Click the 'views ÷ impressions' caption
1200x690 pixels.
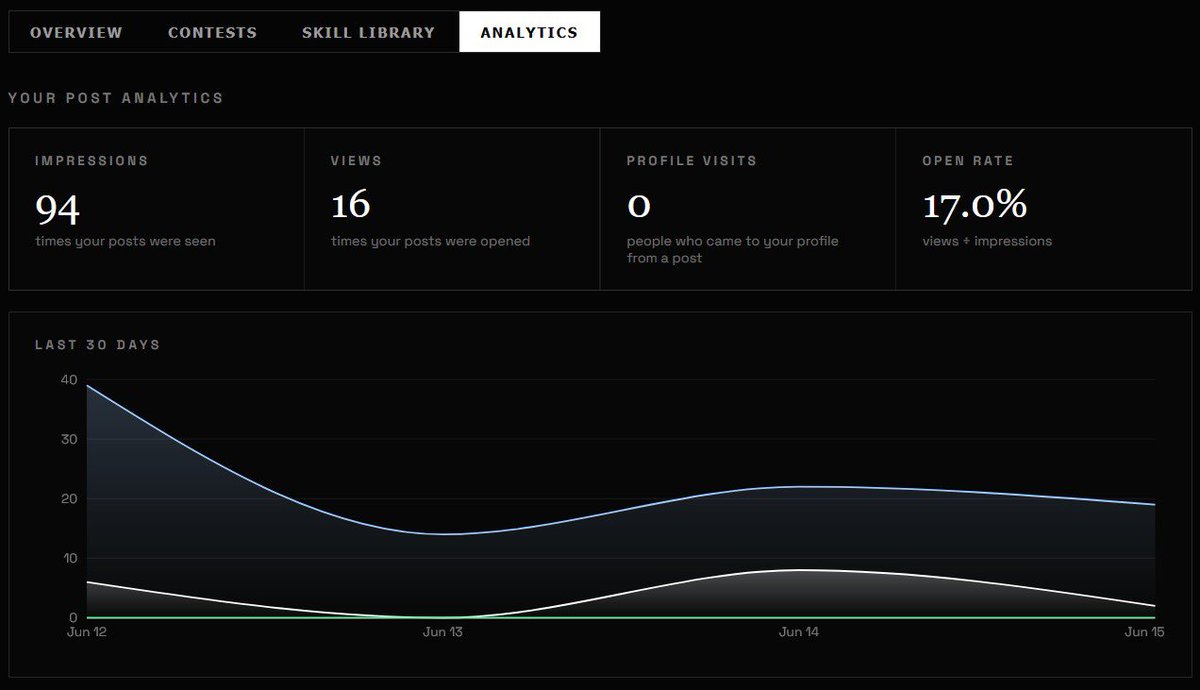point(987,241)
